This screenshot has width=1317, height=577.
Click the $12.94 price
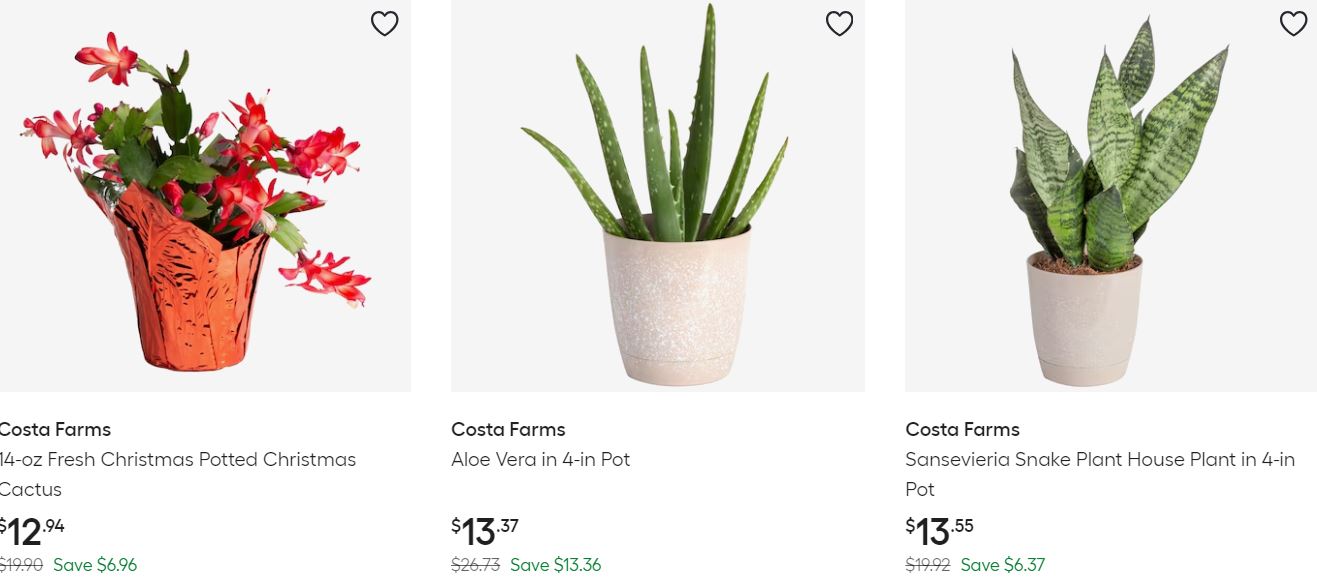click(32, 530)
